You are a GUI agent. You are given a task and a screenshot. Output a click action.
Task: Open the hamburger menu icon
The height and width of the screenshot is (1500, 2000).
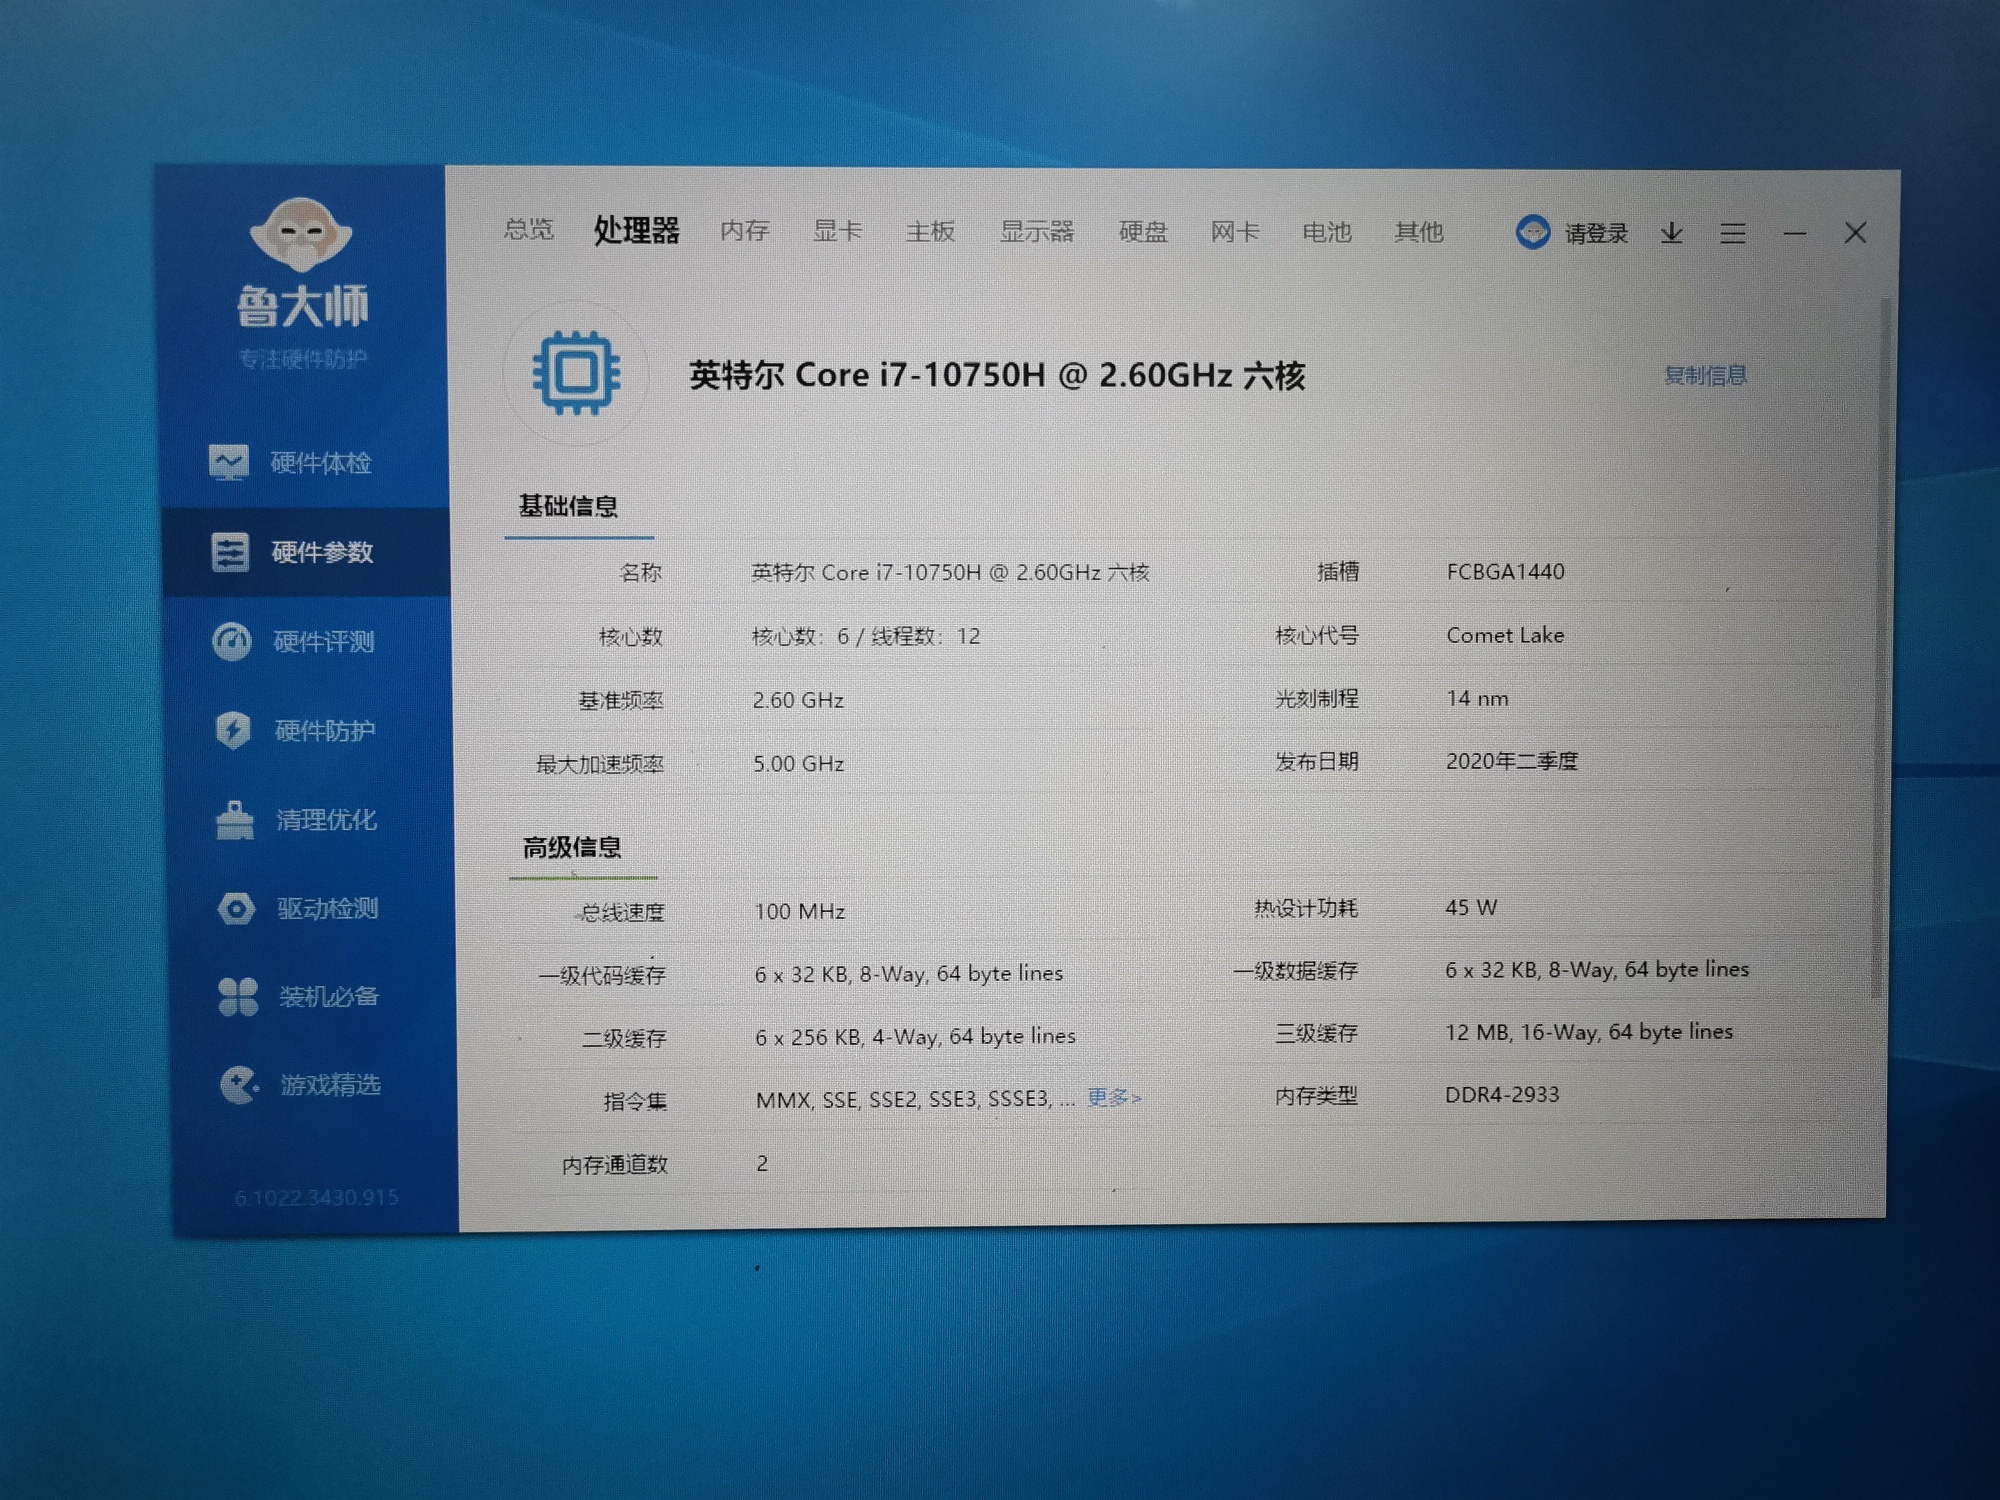1733,233
